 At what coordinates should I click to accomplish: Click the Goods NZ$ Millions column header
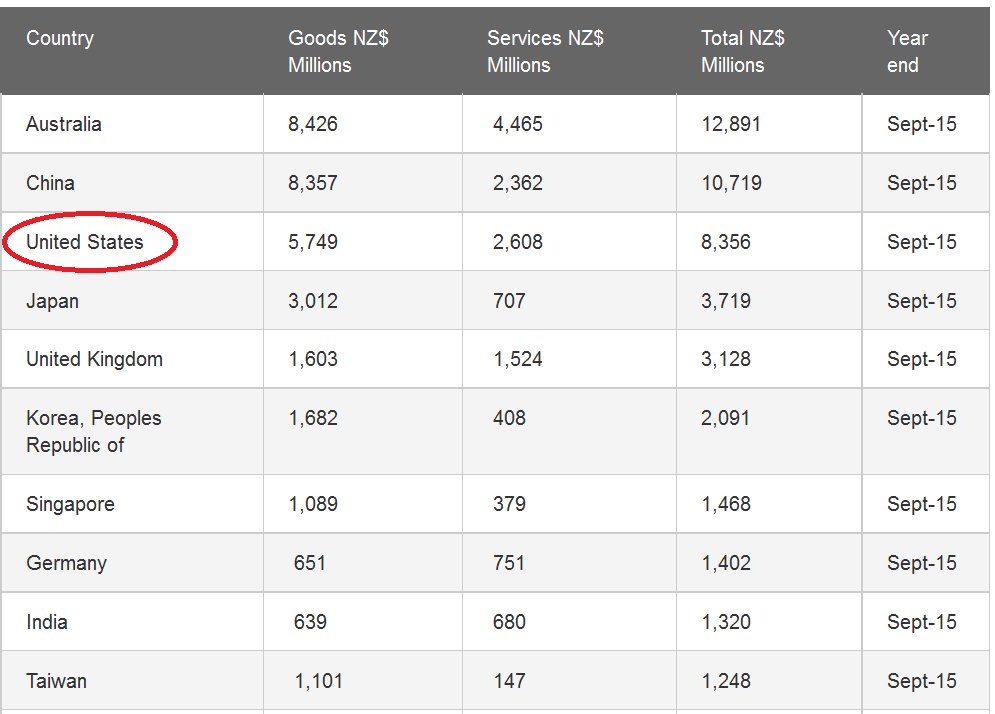click(x=338, y=52)
